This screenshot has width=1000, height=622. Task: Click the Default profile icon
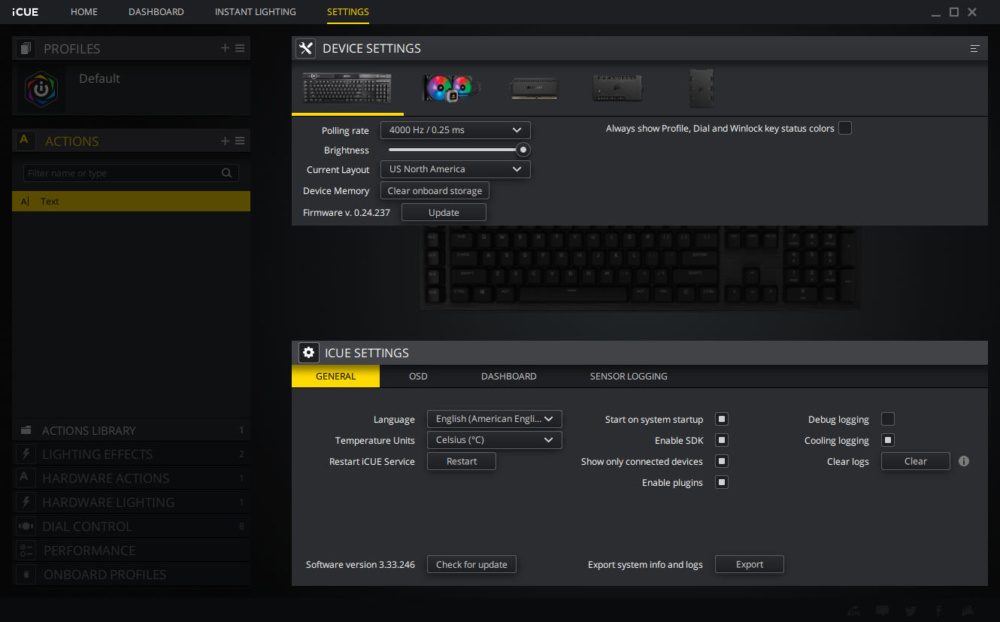point(41,89)
